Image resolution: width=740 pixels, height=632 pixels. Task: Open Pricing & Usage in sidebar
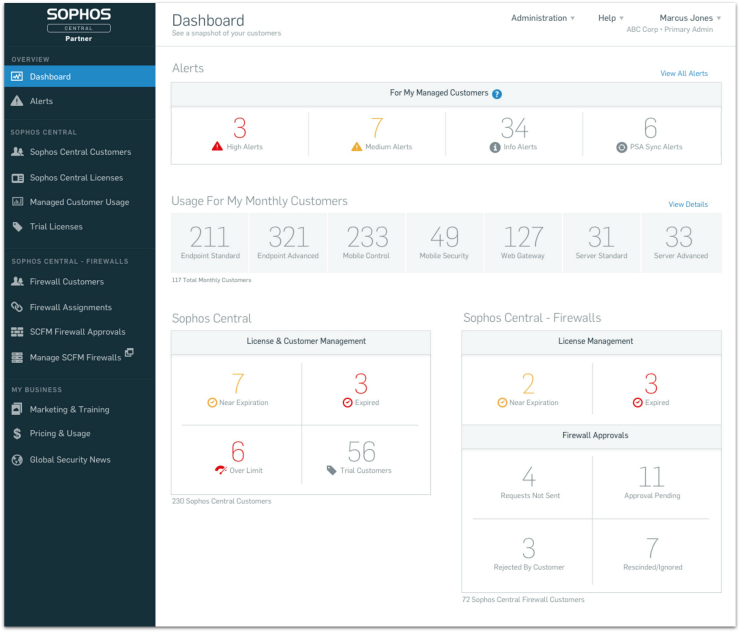[x=80, y=434]
